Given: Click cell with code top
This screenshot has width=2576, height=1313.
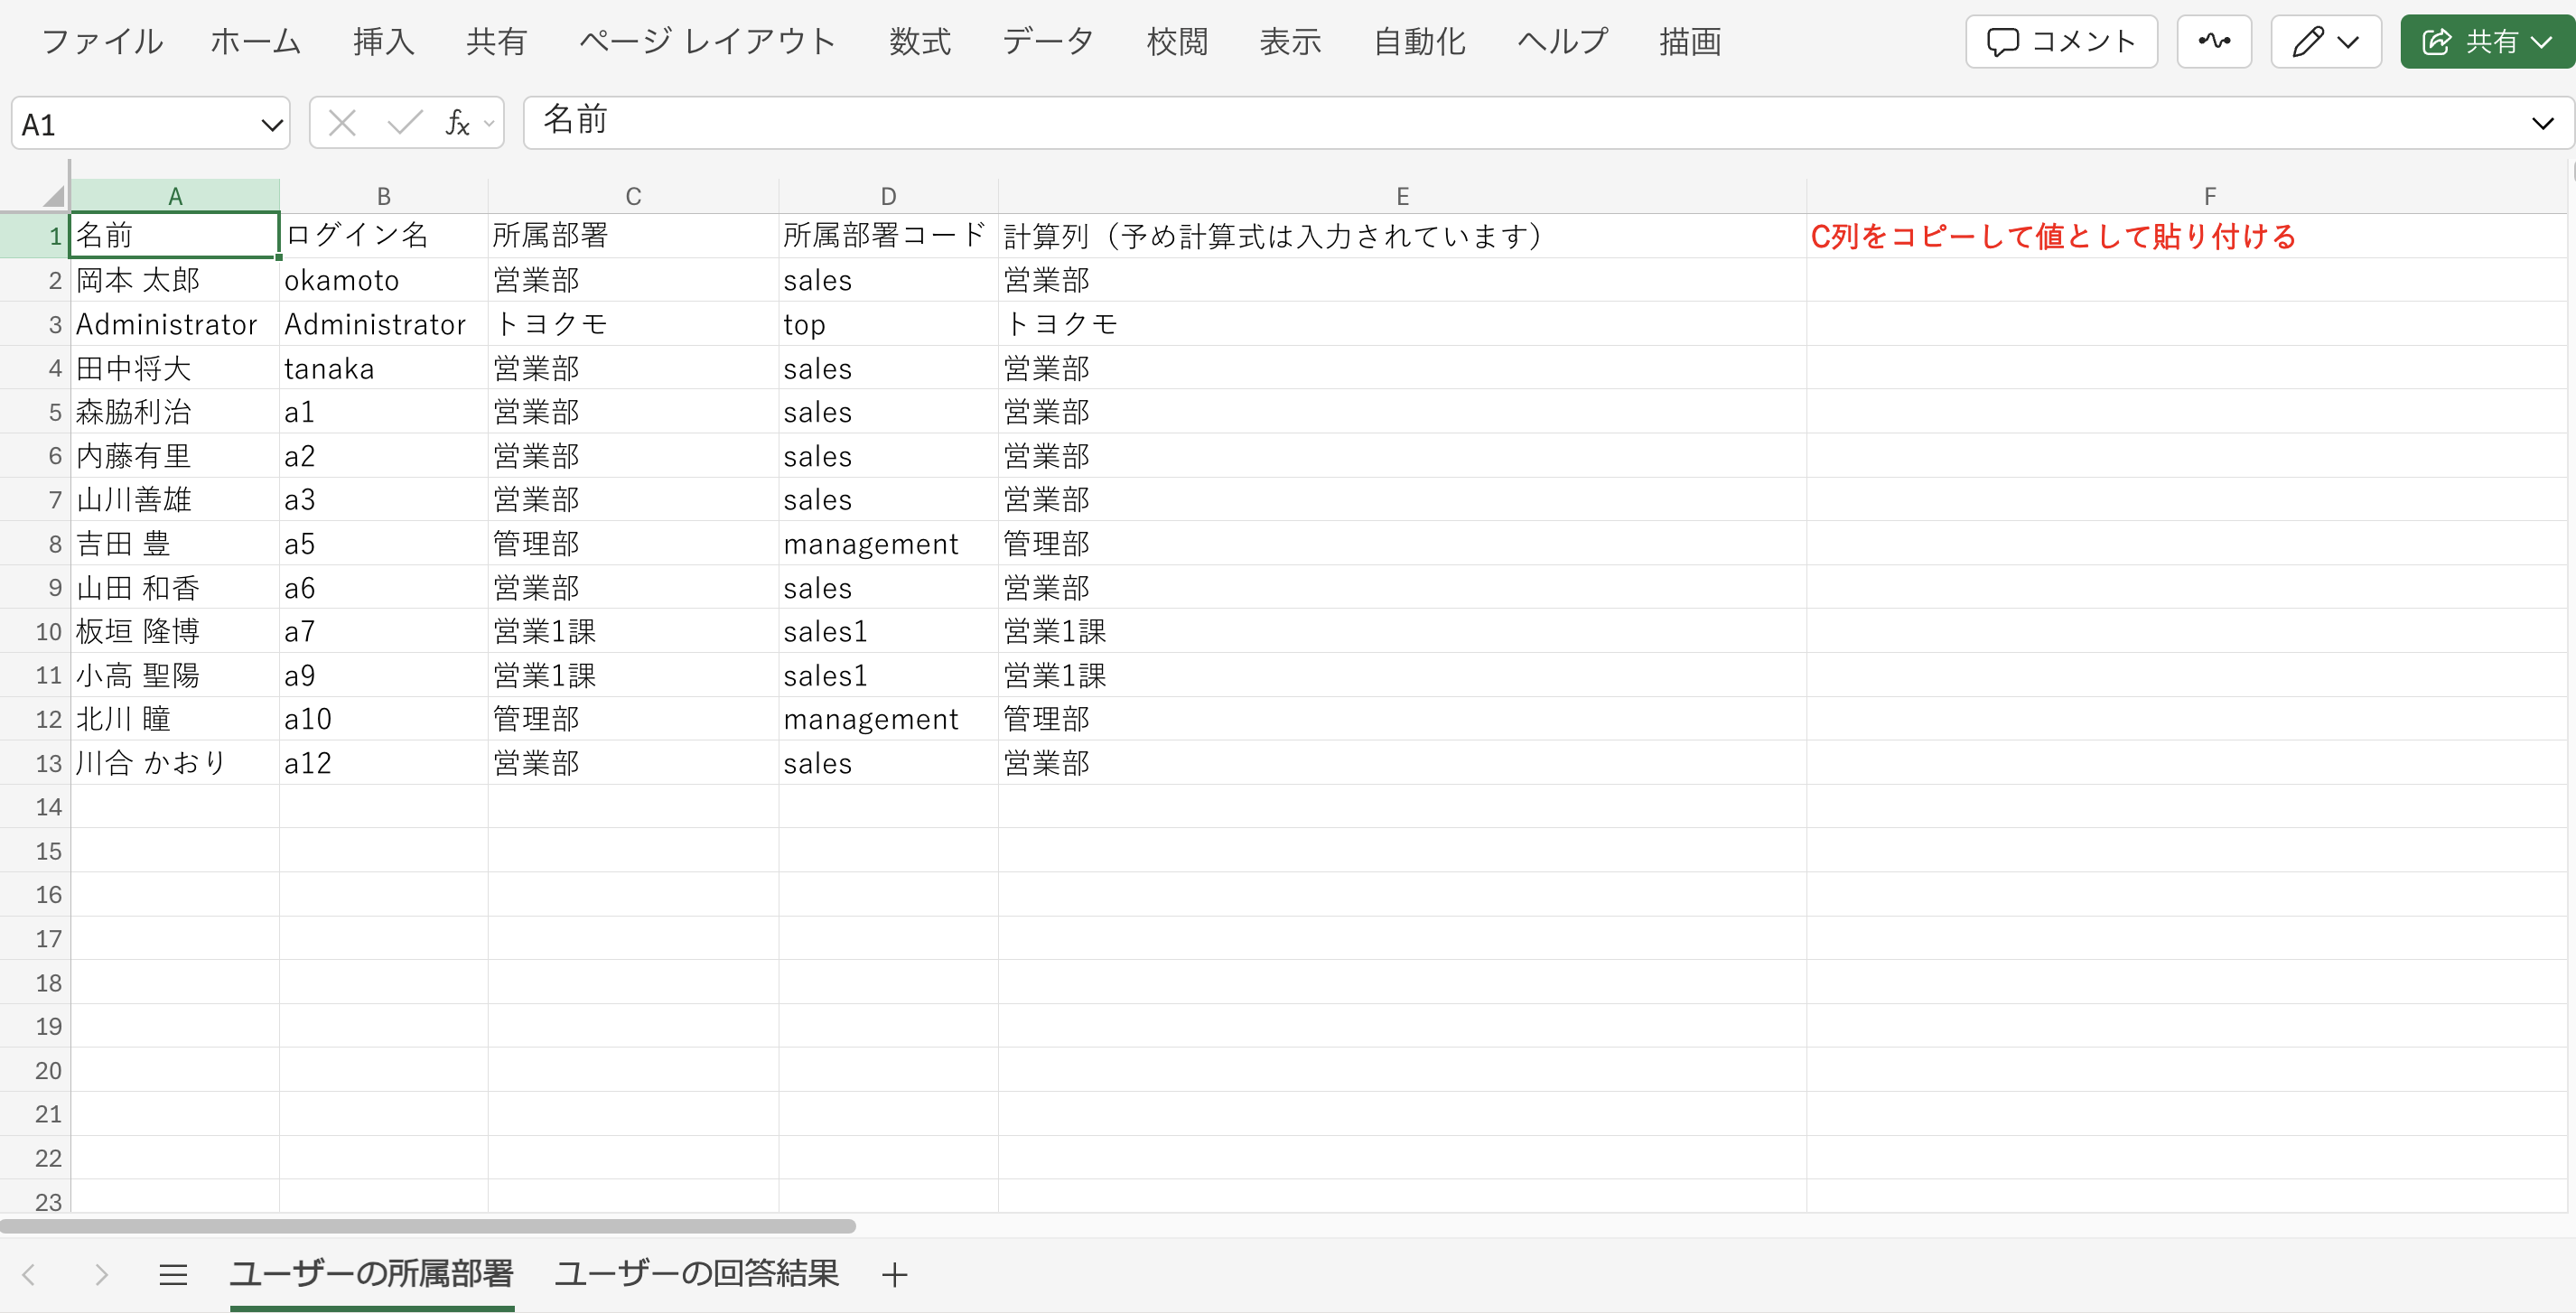Looking at the screenshot, I should (x=889, y=324).
